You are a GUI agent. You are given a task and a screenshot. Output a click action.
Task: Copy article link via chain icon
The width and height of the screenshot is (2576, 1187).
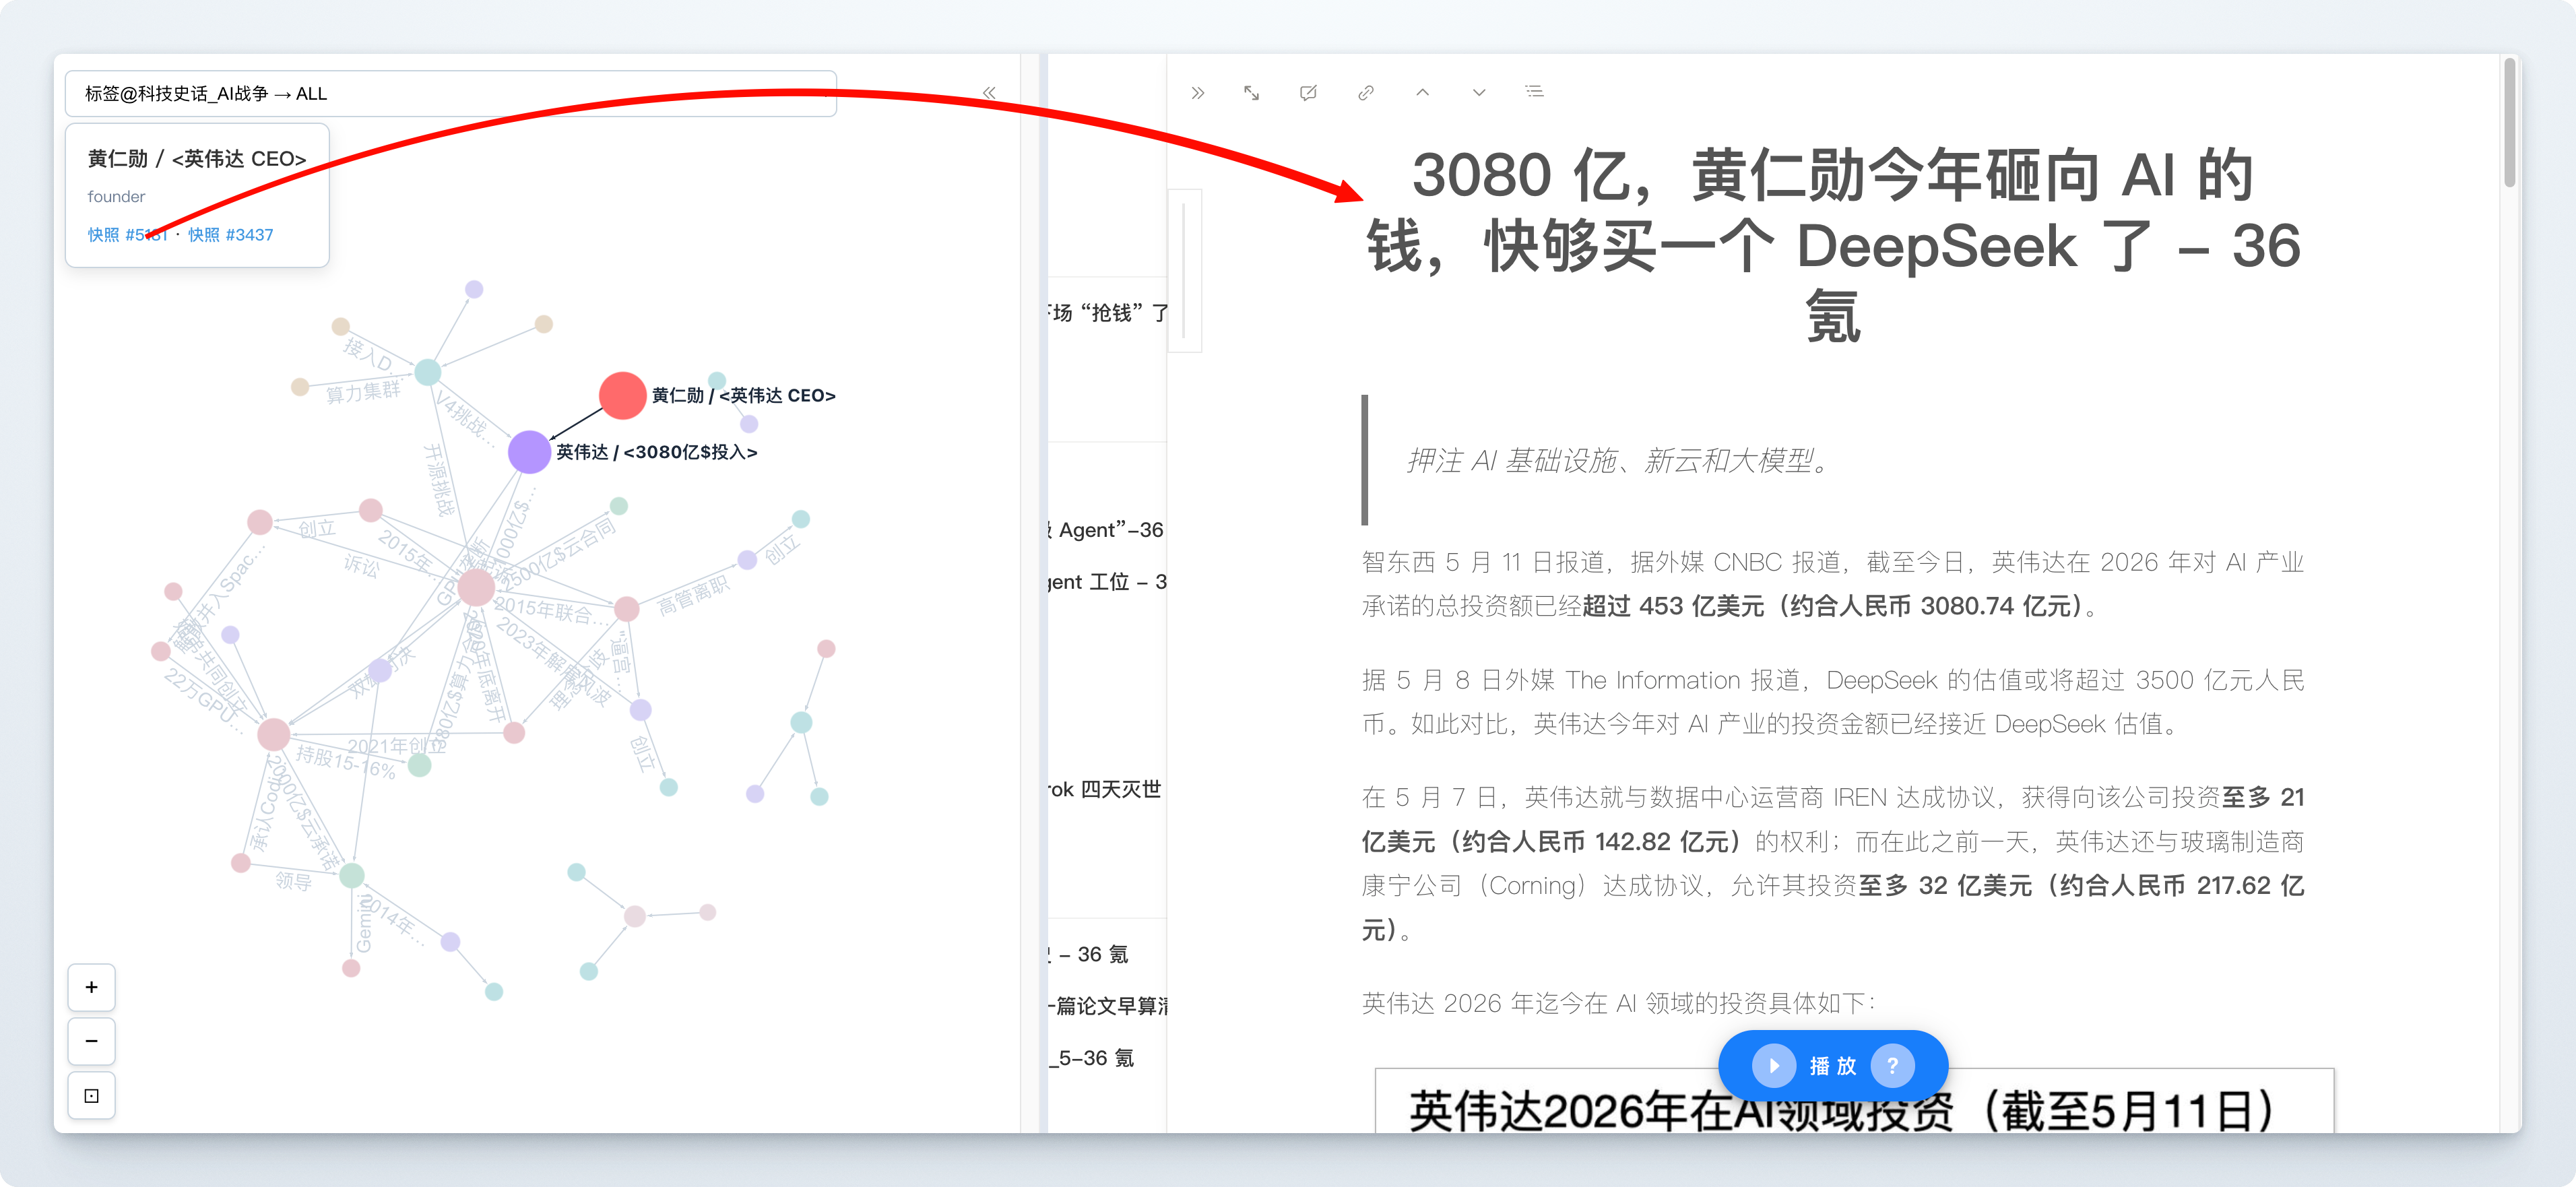(x=1366, y=93)
